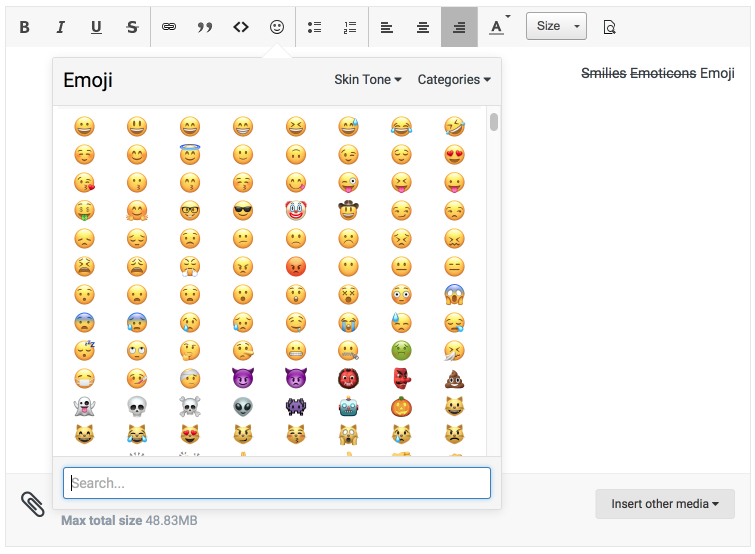Pick the cowboy hat face emoji
This screenshot has width=755, height=554.
click(x=348, y=210)
